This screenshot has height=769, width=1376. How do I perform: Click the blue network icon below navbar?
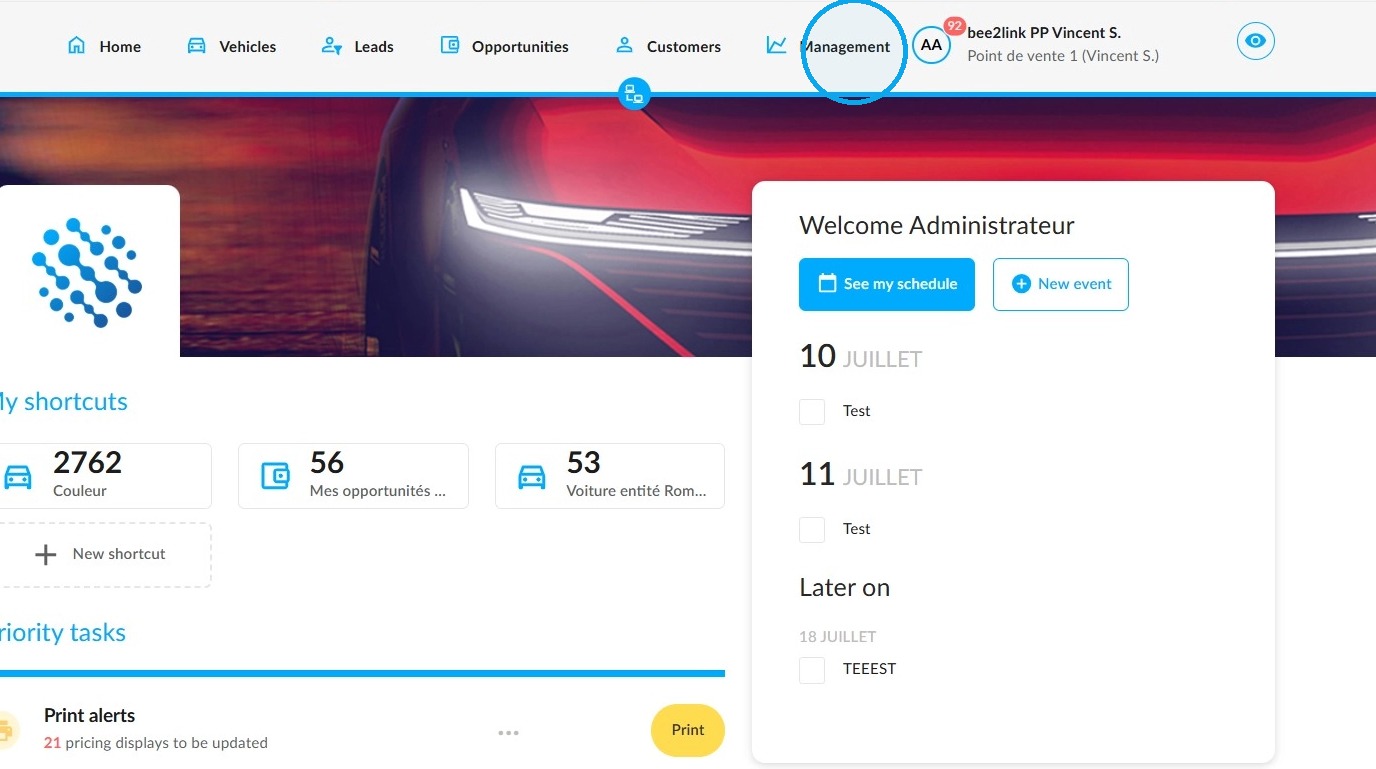(x=634, y=94)
